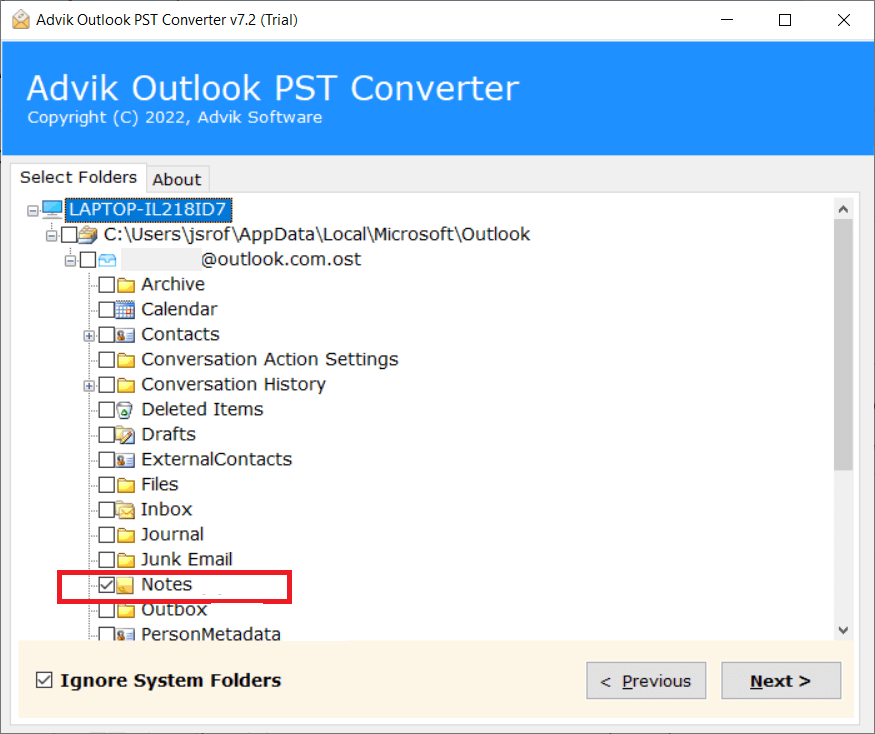Toggle Ignore System Folders checkbox
Screen dimensions: 875x734
click(x=44, y=680)
